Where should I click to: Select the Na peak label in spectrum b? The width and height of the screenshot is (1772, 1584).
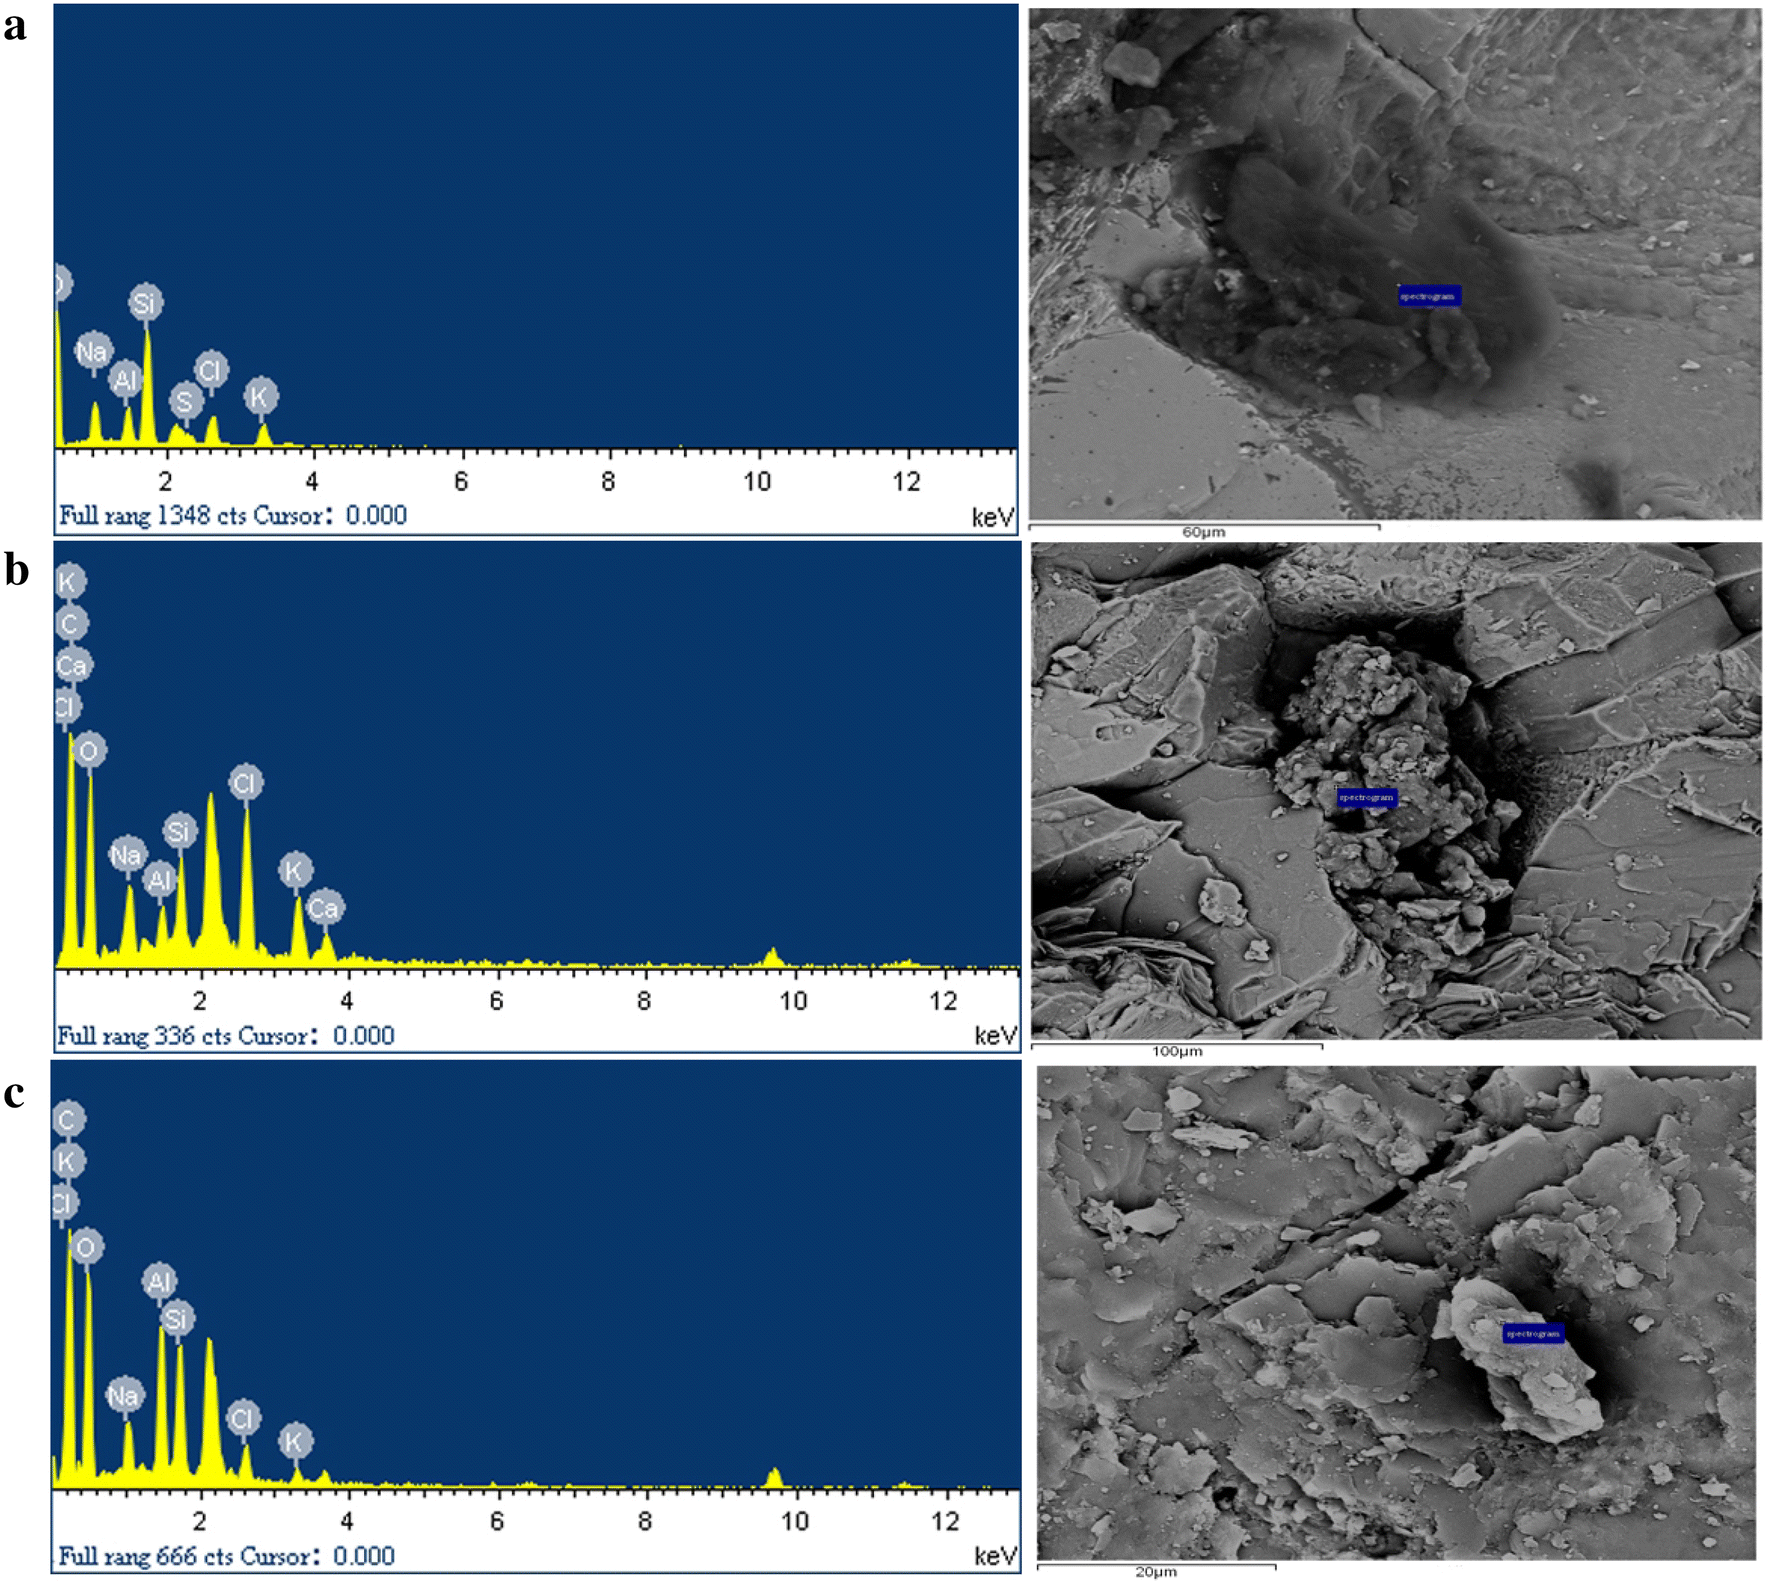tap(127, 855)
